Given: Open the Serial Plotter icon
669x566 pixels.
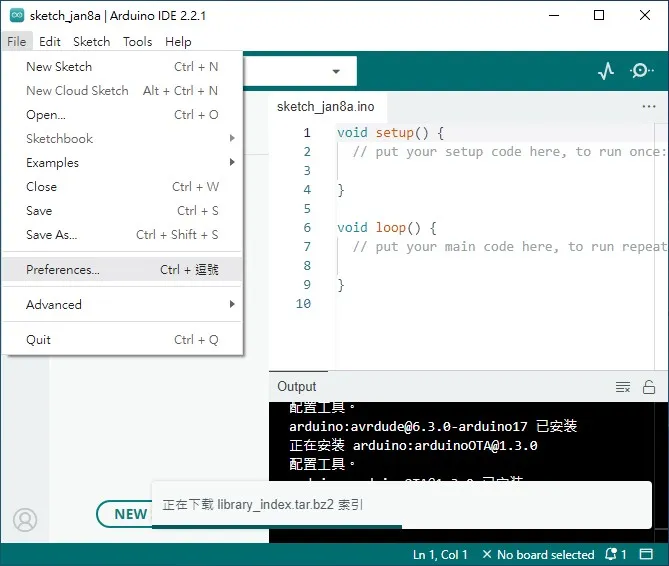Looking at the screenshot, I should 606,71.
